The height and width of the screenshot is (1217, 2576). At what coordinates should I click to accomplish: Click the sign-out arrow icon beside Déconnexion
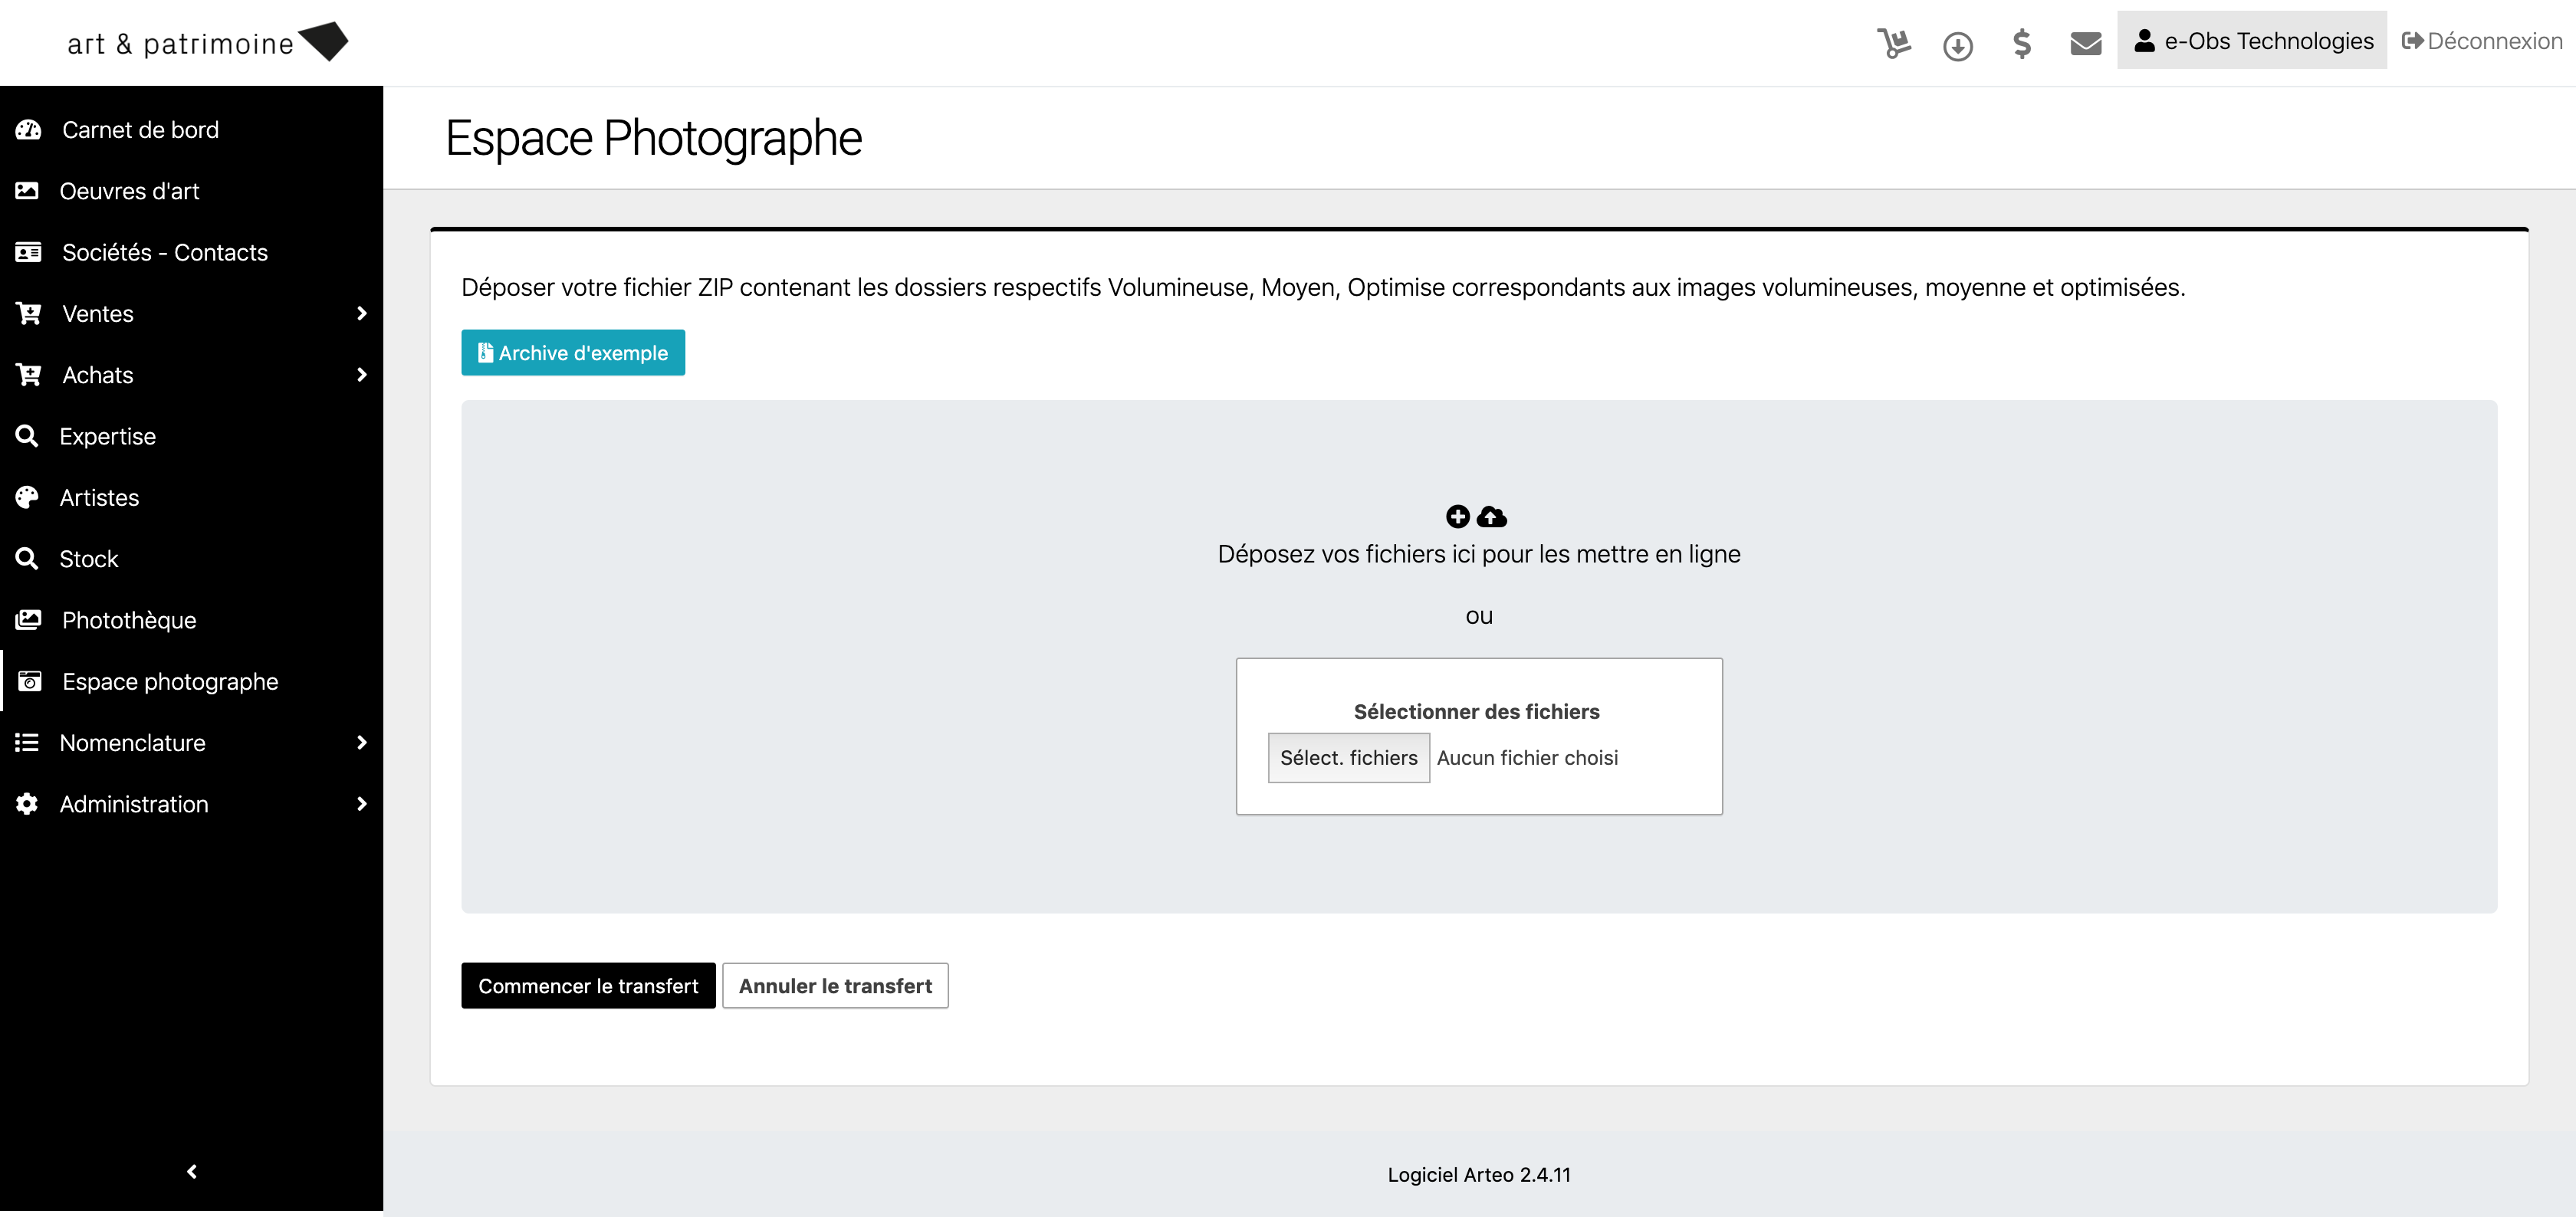tap(2412, 41)
